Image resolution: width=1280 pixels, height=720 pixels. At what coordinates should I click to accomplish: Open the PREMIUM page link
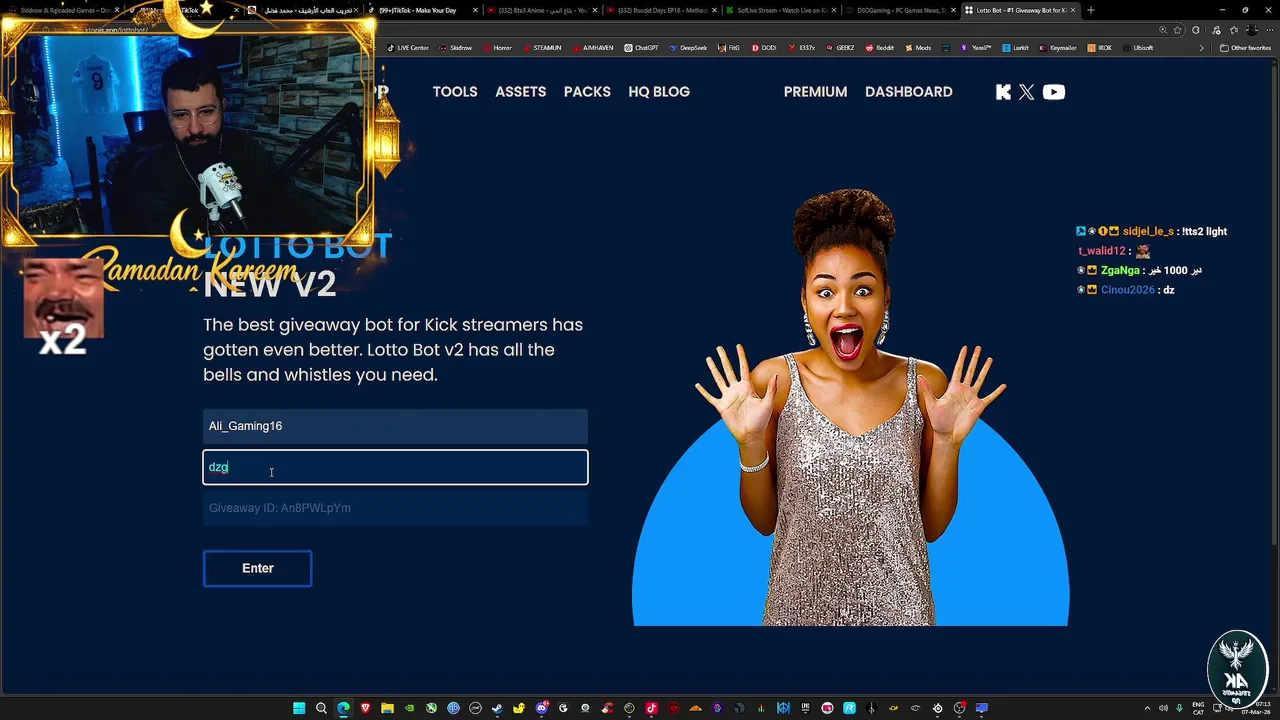[815, 92]
